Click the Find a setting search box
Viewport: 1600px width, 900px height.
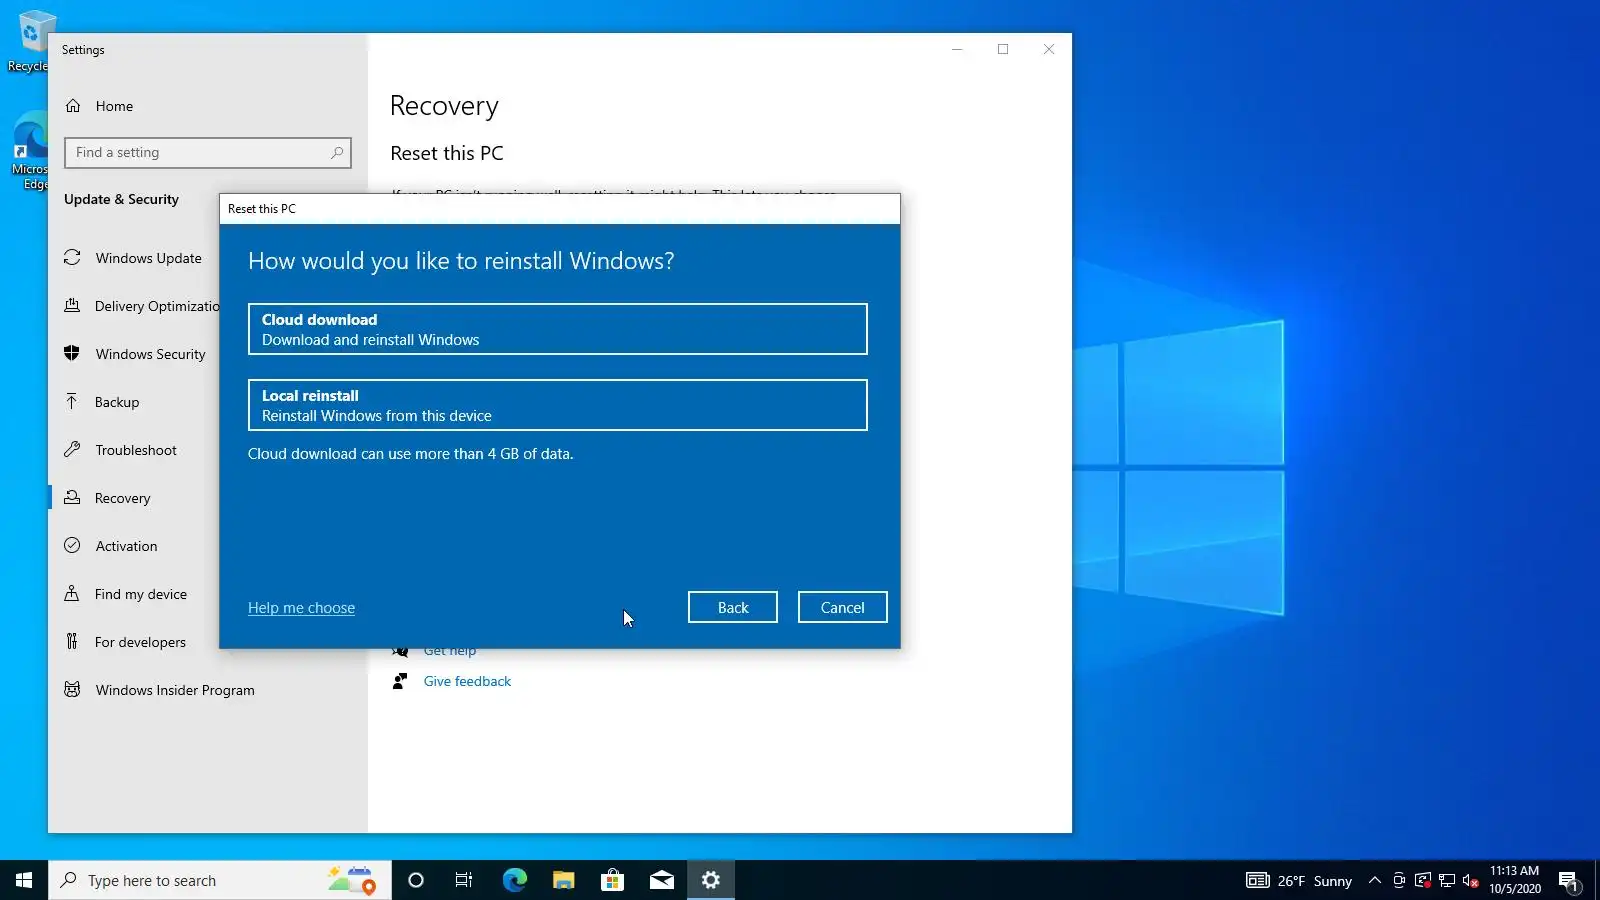(x=208, y=152)
